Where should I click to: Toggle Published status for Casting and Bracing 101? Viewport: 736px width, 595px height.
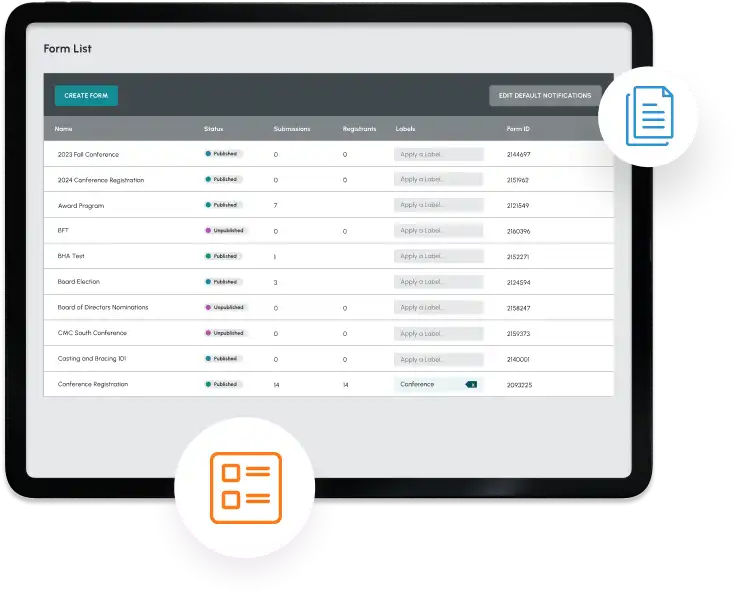[x=224, y=358]
